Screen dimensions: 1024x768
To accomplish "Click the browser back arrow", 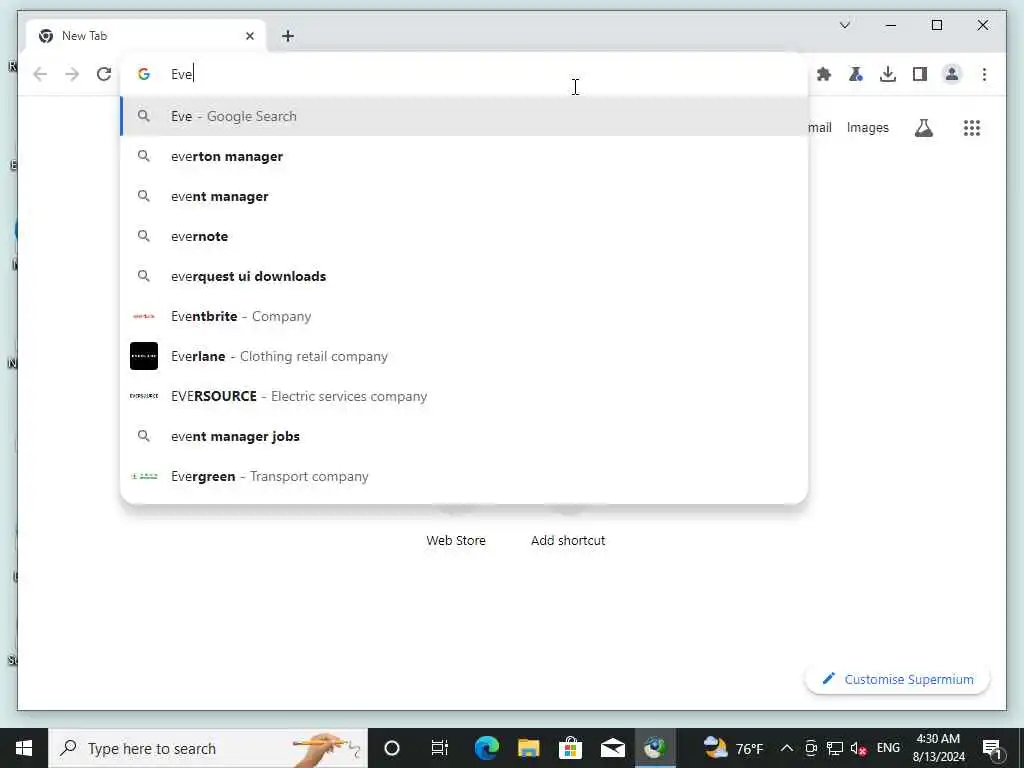I will 40,74.
